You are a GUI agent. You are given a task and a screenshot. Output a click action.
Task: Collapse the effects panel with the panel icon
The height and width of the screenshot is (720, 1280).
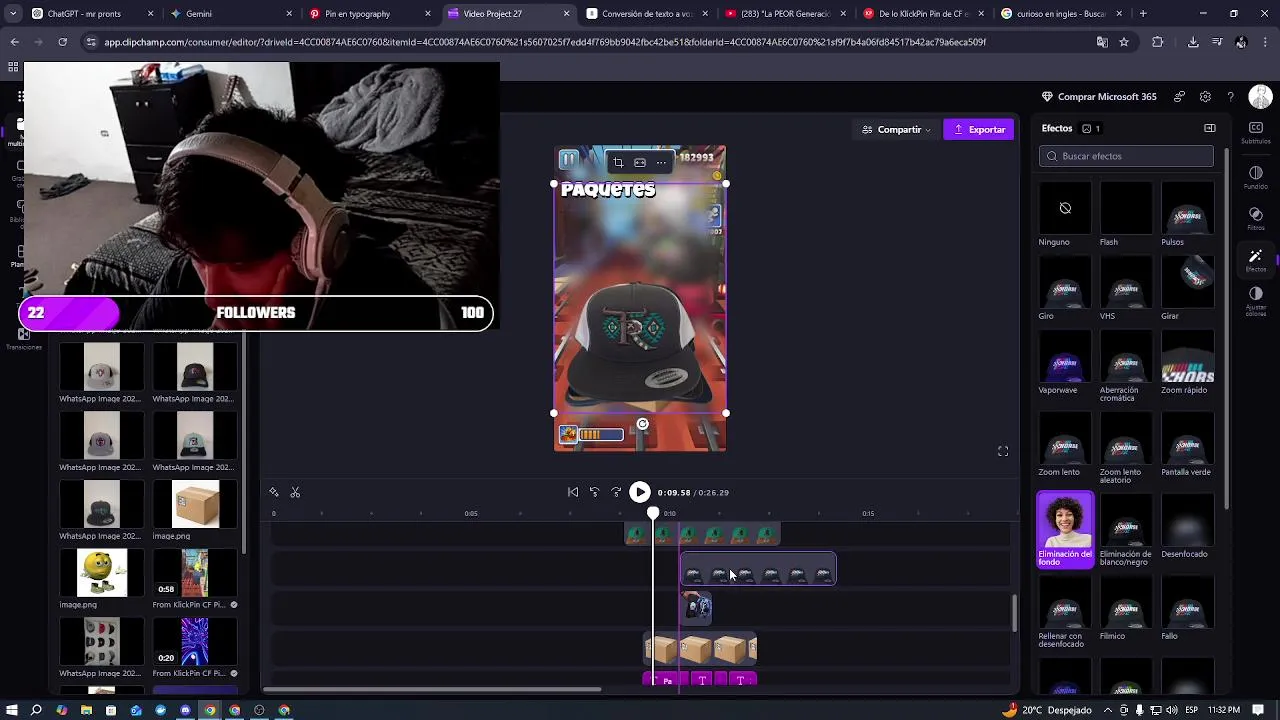(x=1210, y=128)
